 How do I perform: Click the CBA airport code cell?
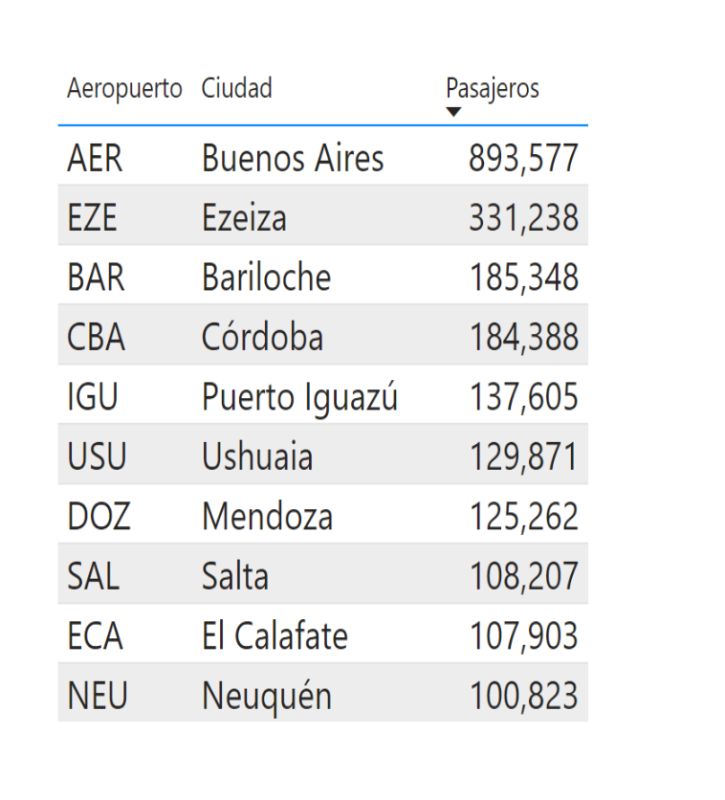click(x=97, y=337)
